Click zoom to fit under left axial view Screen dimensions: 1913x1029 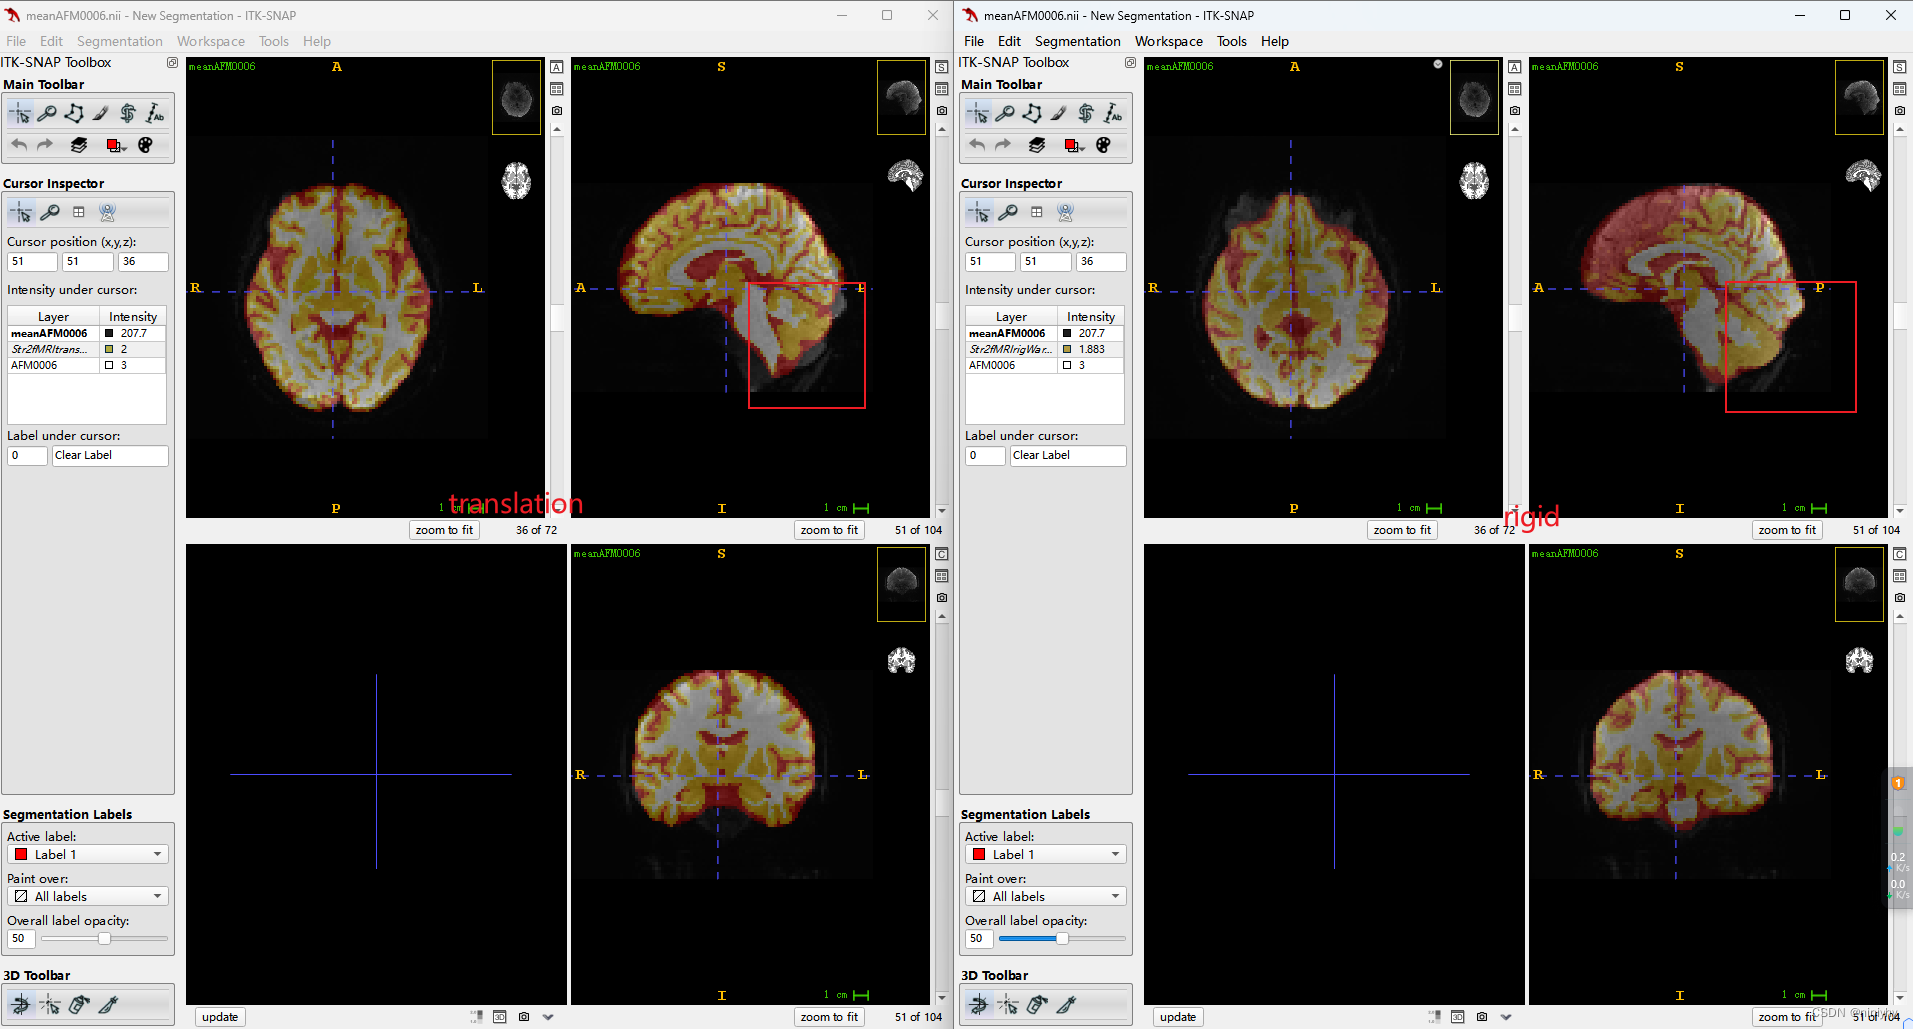tap(444, 530)
